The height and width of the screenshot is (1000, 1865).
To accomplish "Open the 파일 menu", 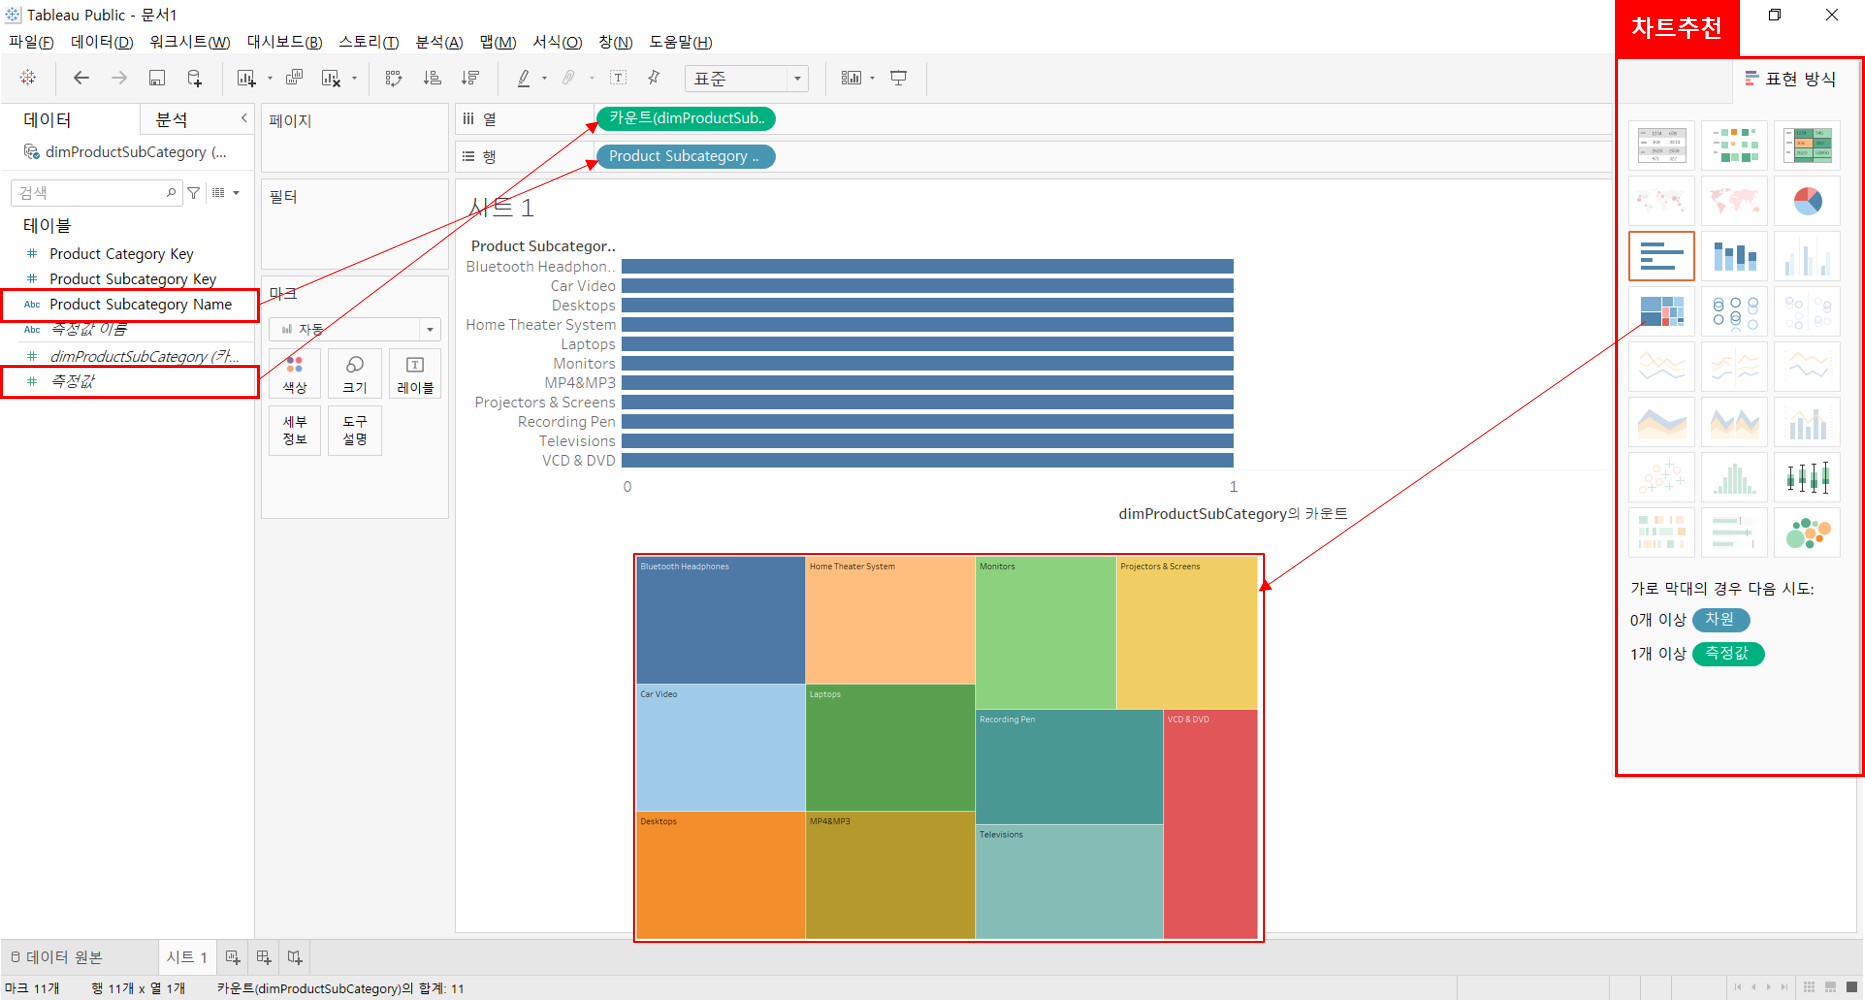I will tap(31, 42).
